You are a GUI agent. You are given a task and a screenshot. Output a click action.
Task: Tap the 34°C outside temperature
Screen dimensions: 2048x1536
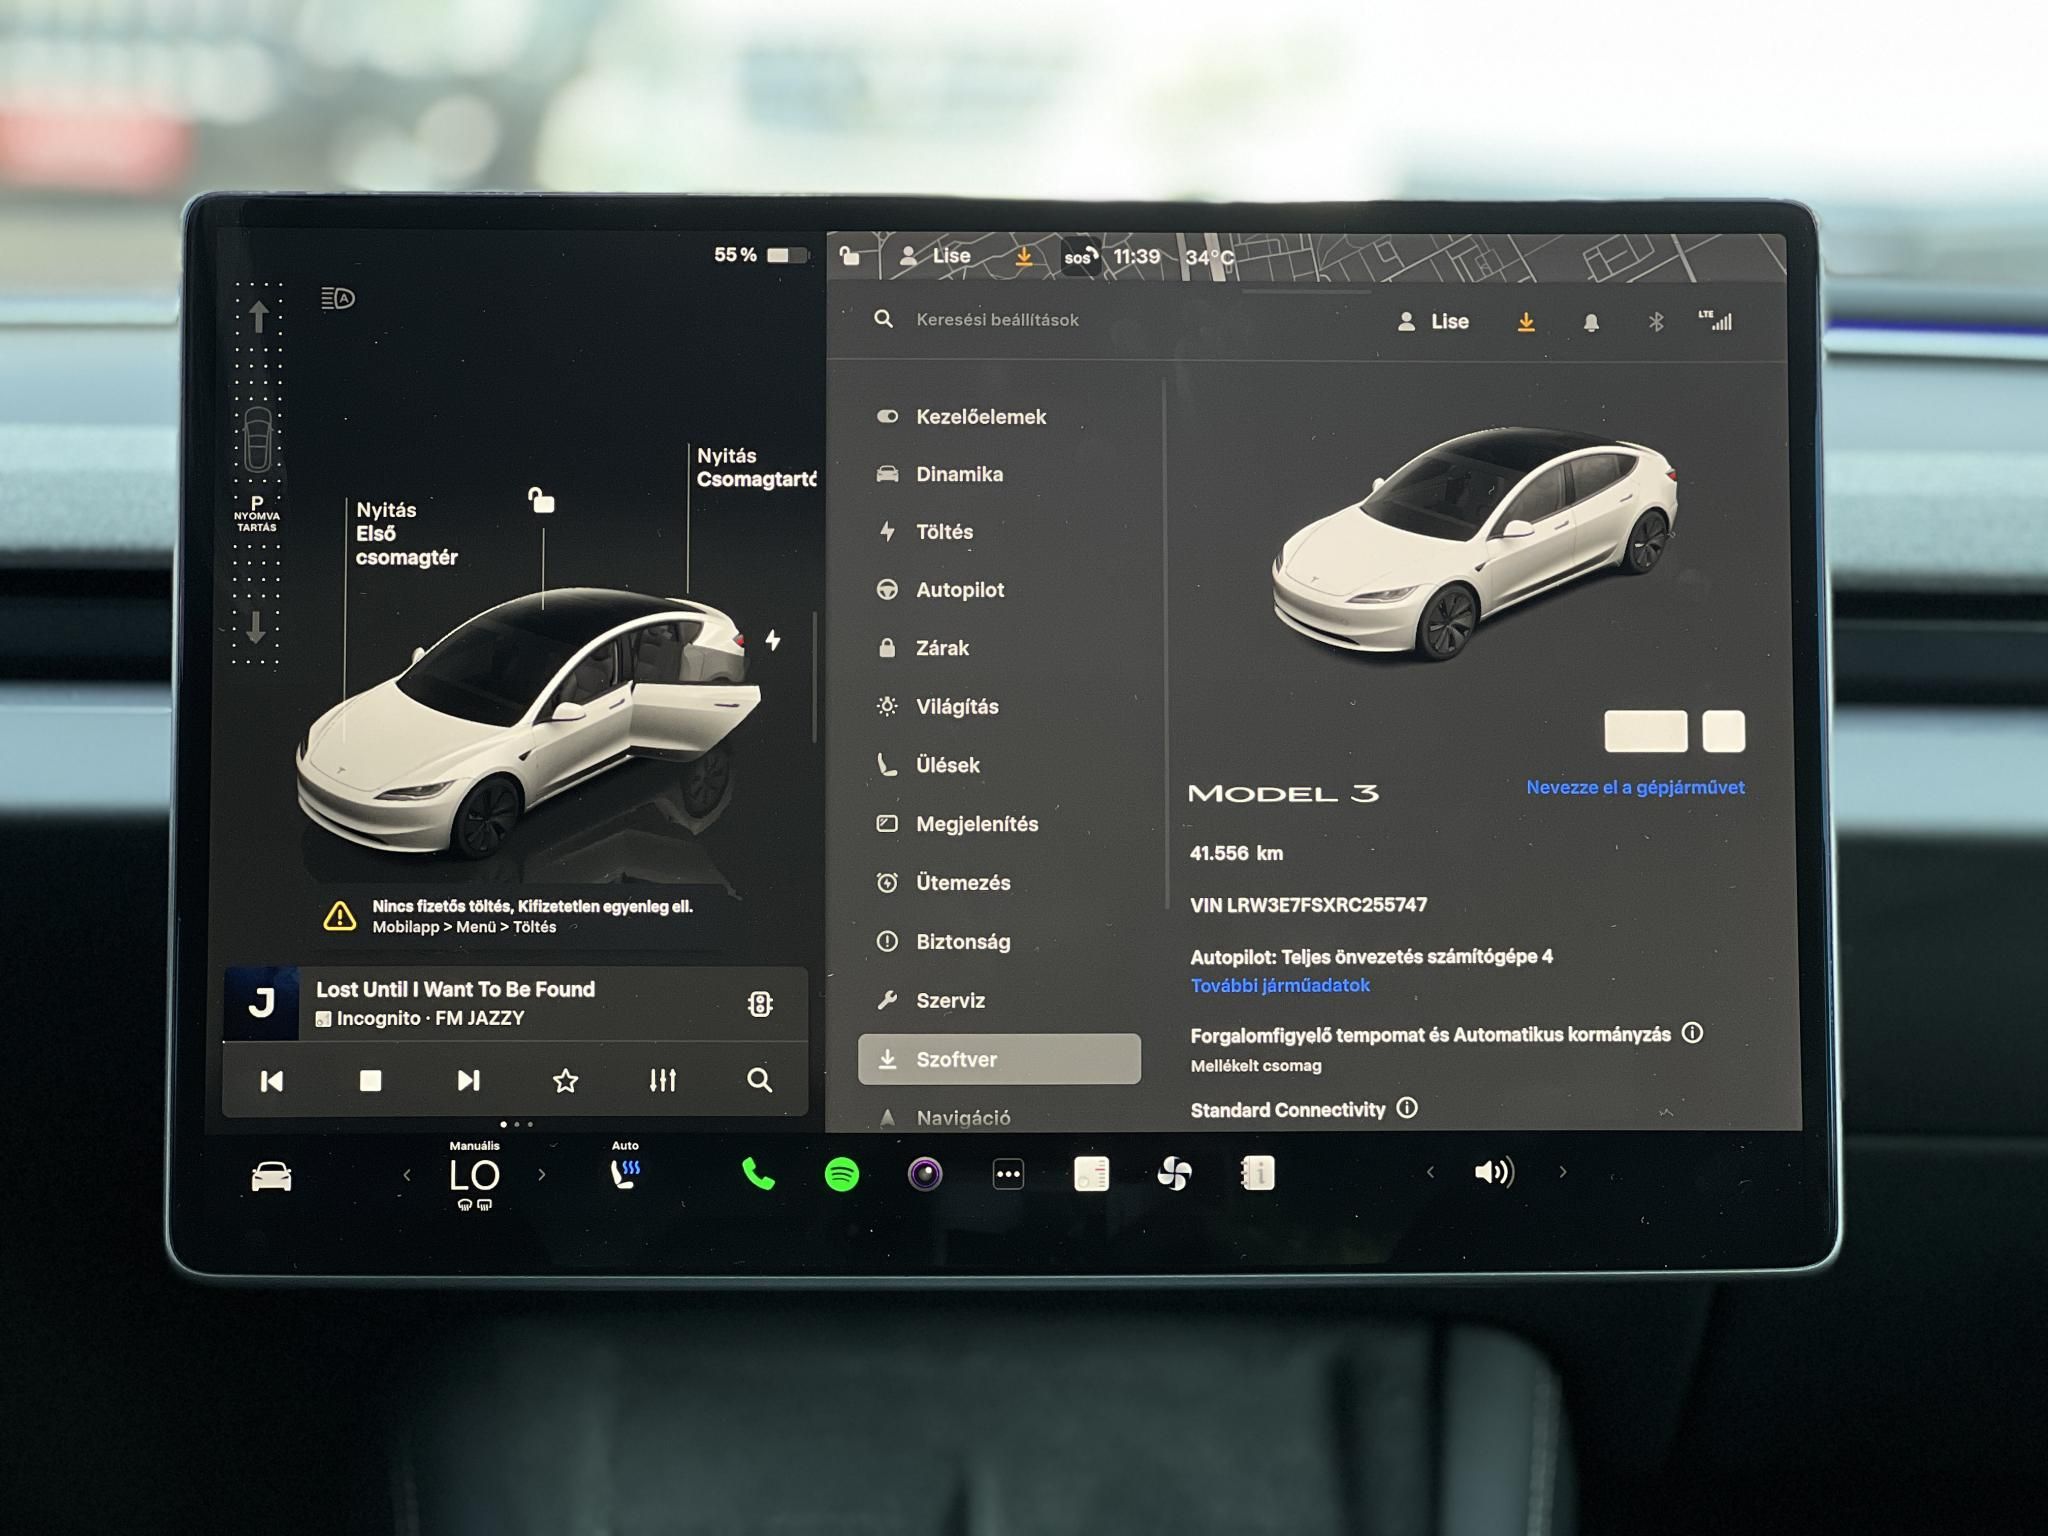point(1210,258)
